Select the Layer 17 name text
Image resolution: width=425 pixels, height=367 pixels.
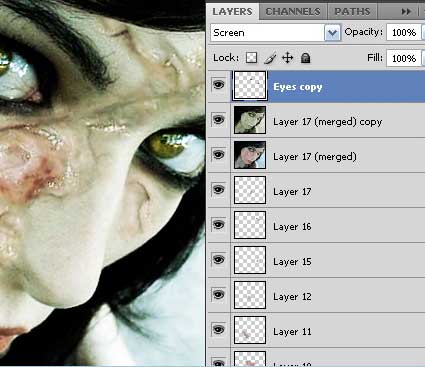[x=292, y=192]
